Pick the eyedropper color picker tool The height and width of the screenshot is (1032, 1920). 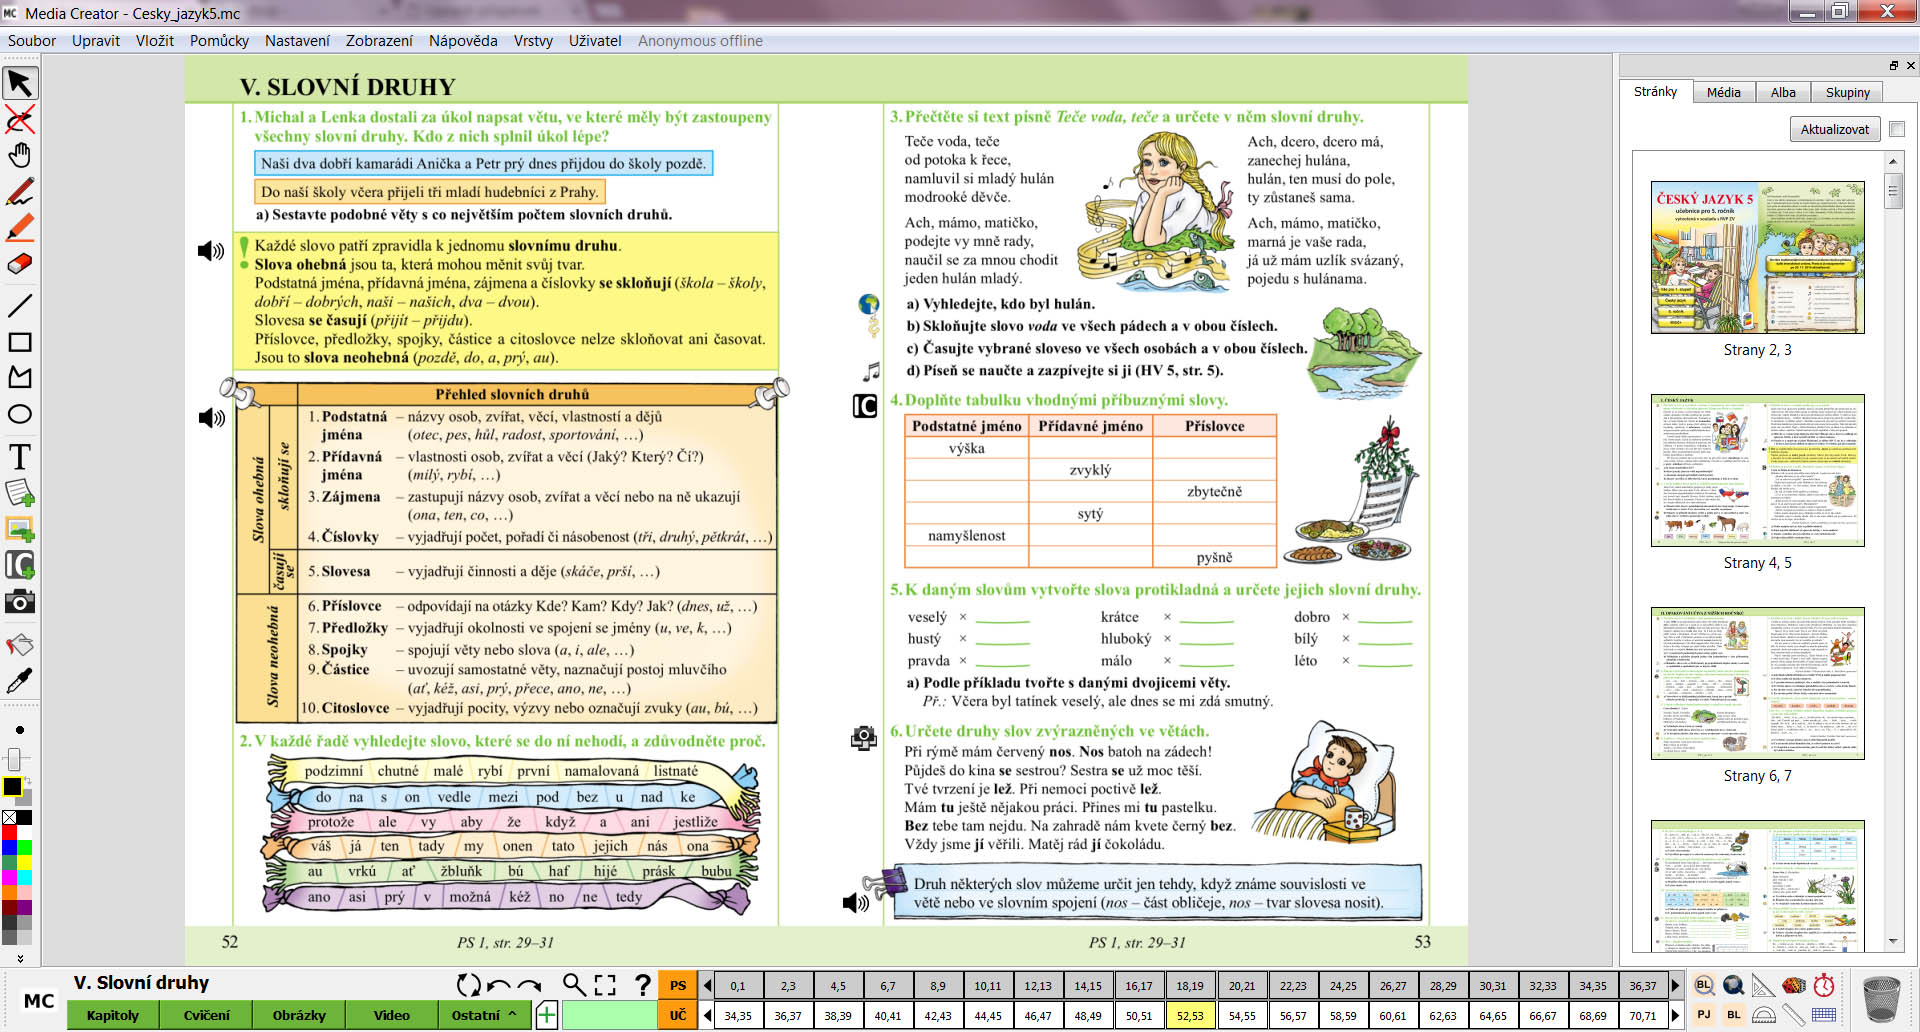[20, 681]
